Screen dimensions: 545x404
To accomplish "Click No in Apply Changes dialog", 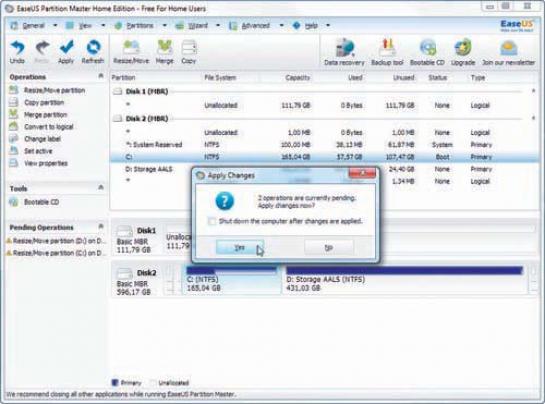I will (329, 247).
